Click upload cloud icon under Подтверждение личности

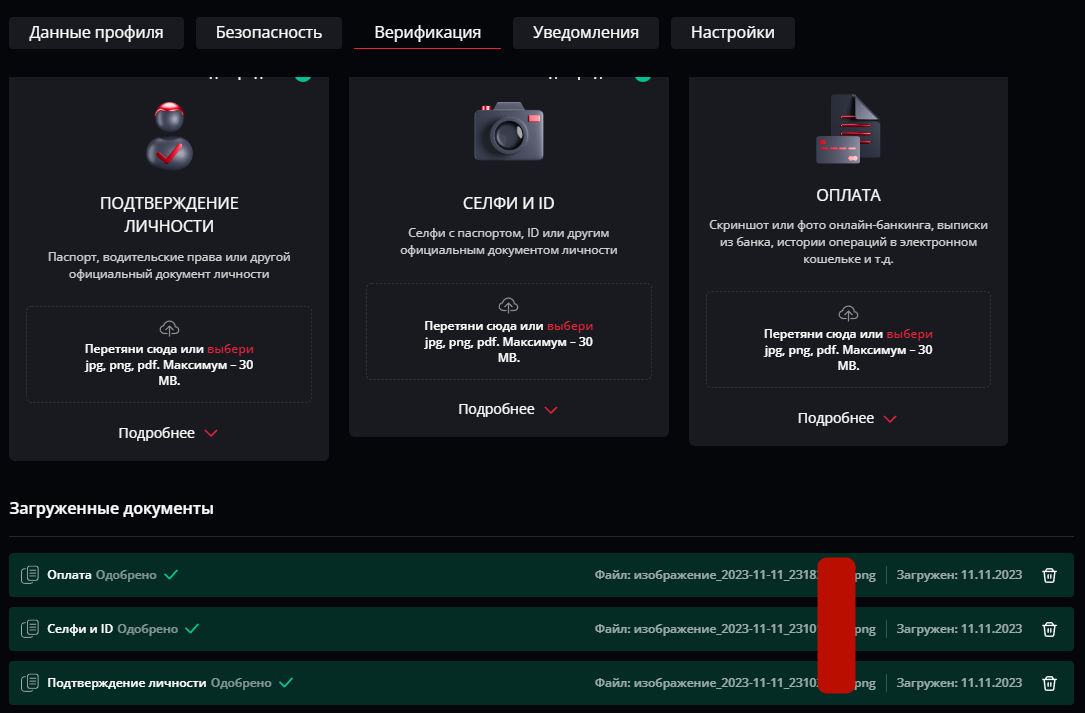click(x=169, y=328)
